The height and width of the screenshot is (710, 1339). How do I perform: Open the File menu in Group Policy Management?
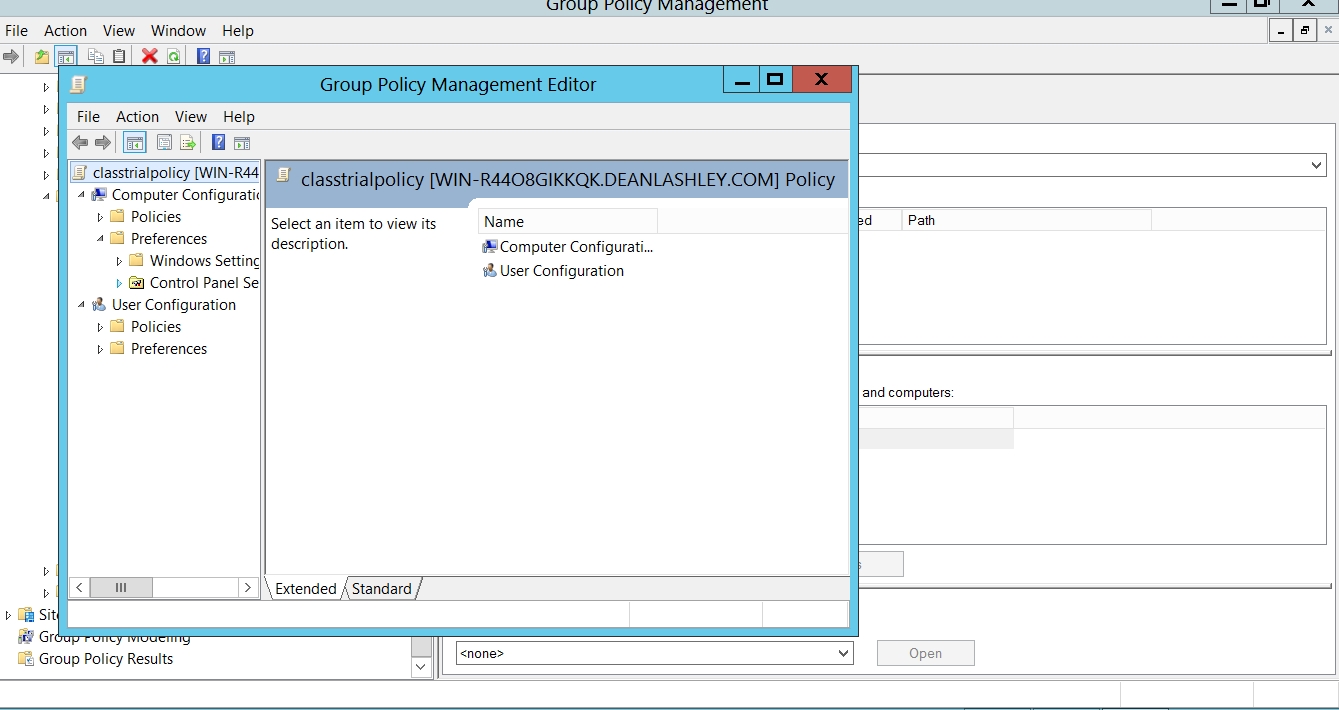[16, 31]
